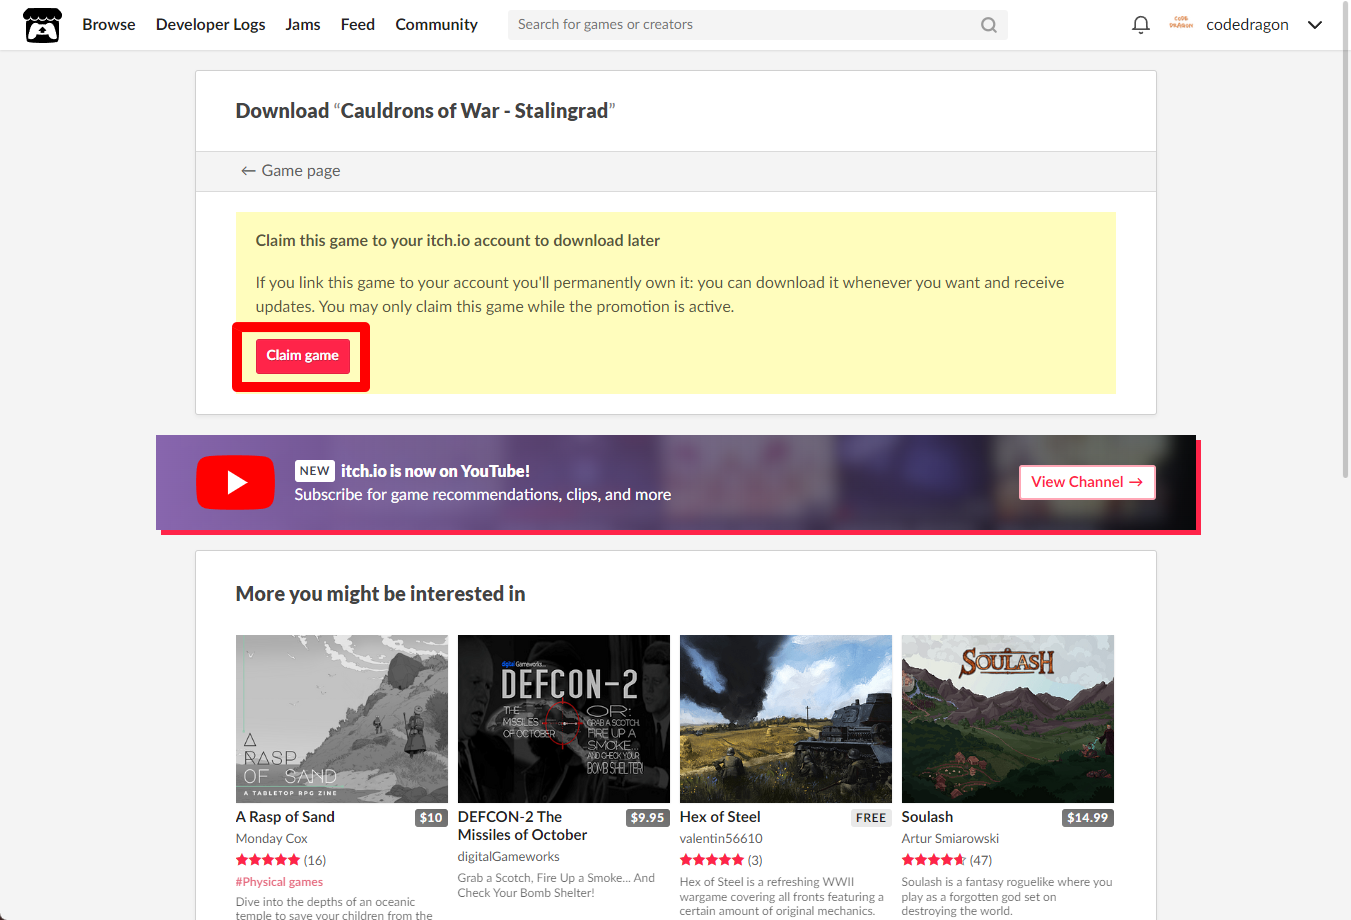This screenshot has width=1351, height=920.
Task: Click the codedragon avatar image
Action: (x=1181, y=24)
